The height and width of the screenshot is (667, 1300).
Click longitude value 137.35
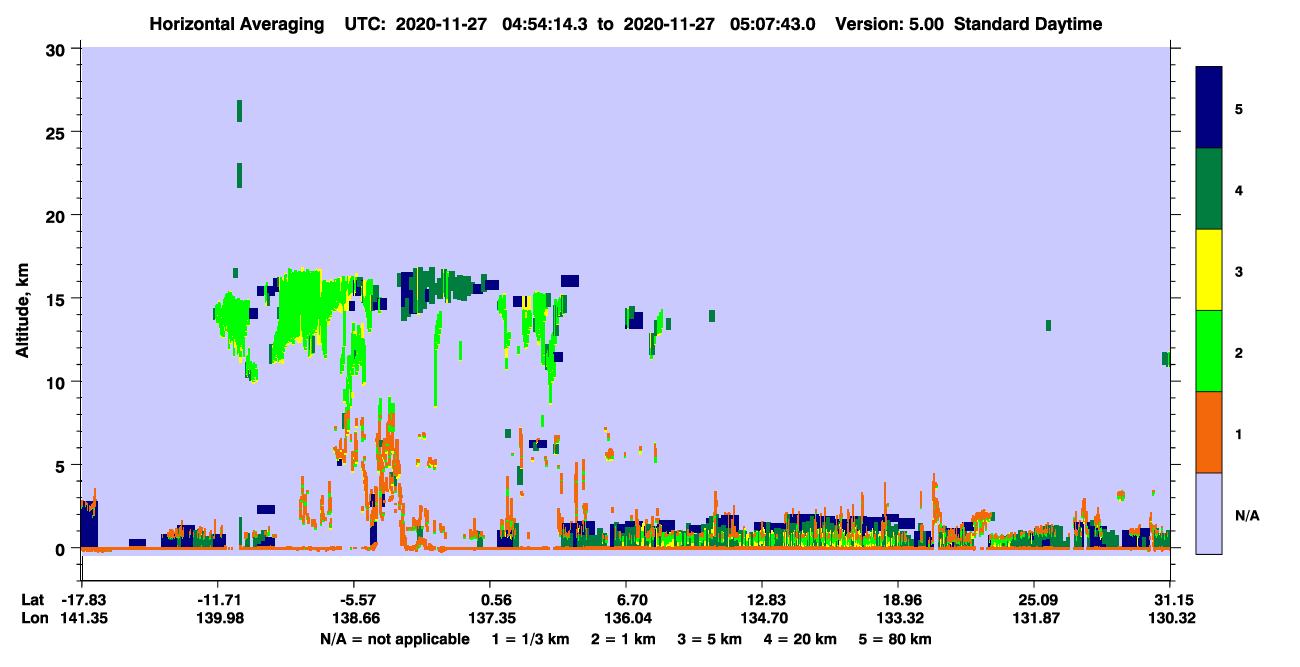point(490,619)
